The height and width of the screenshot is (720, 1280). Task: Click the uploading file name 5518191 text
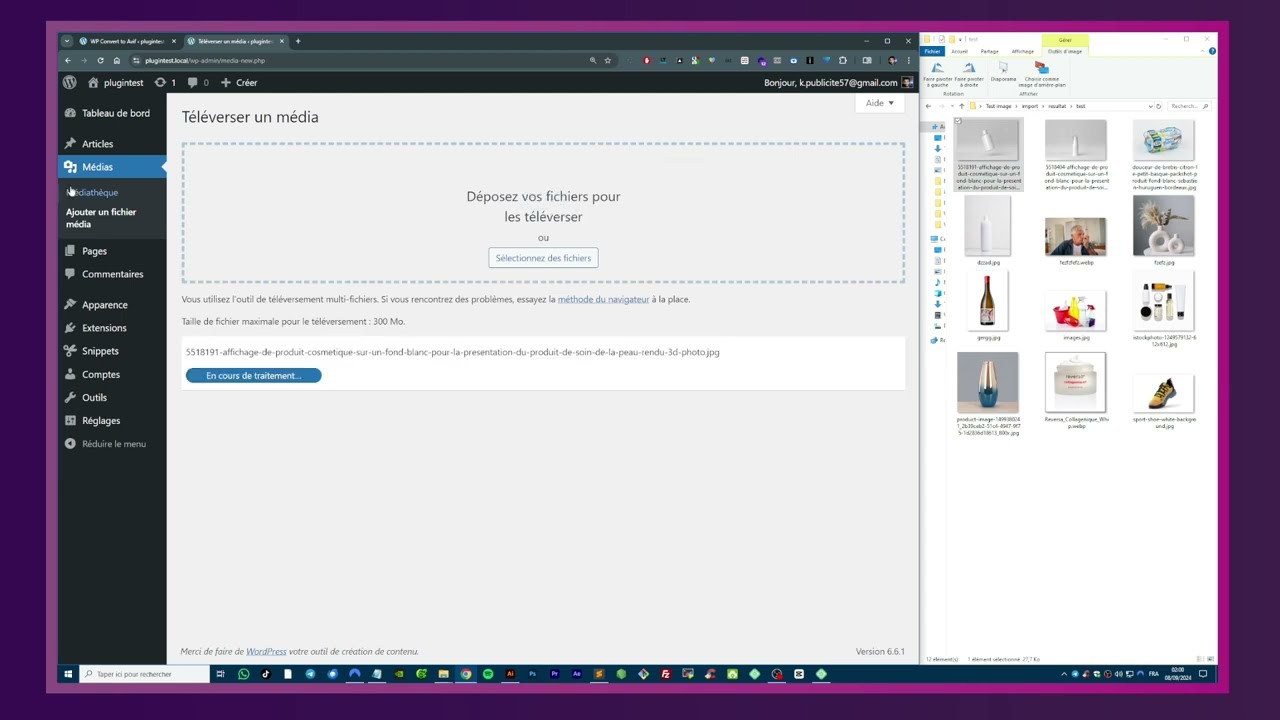click(452, 352)
